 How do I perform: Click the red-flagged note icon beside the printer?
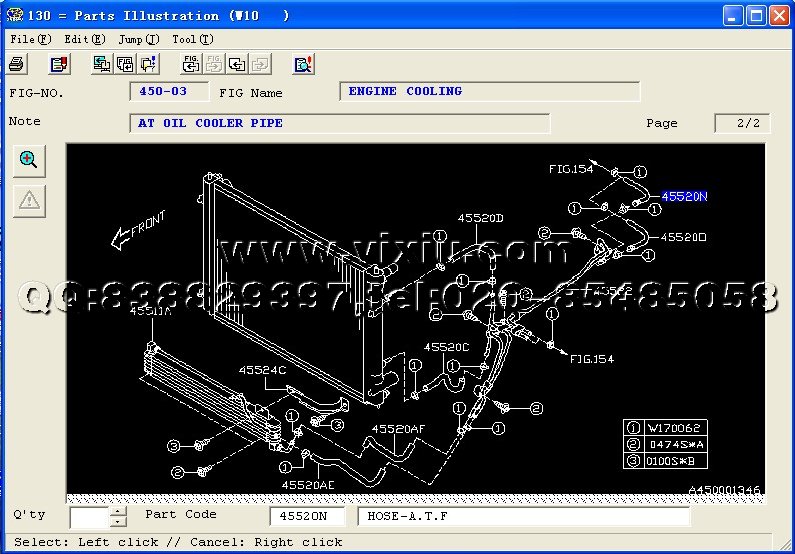tap(60, 65)
